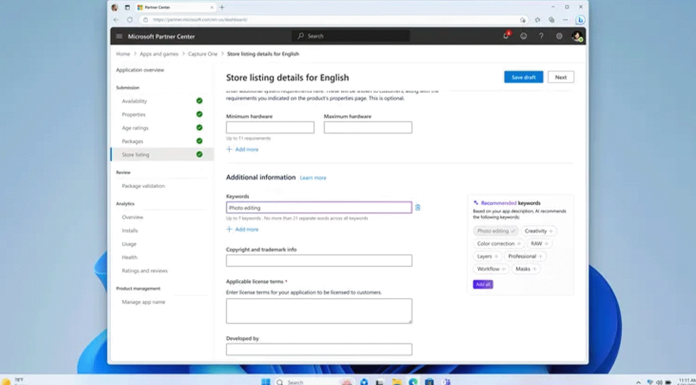Image resolution: width=696 pixels, height=385 pixels.
Task: Close the Partner Center browser tab
Action: pyautogui.click(x=212, y=7)
